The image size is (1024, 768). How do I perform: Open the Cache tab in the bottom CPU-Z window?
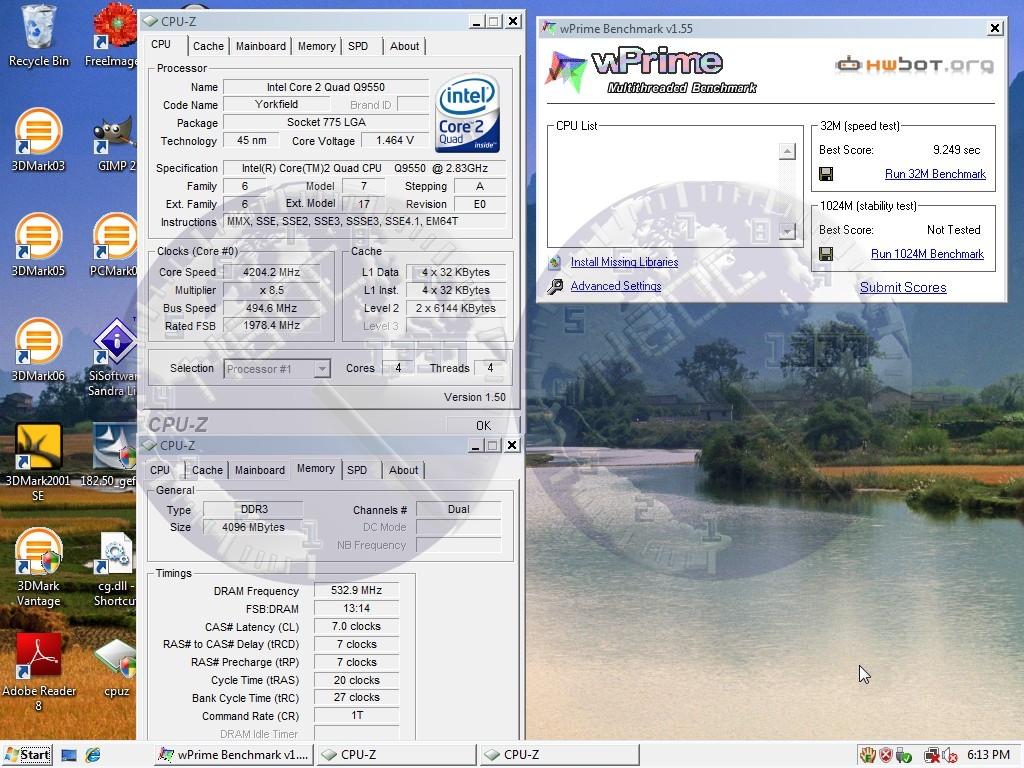(207, 470)
